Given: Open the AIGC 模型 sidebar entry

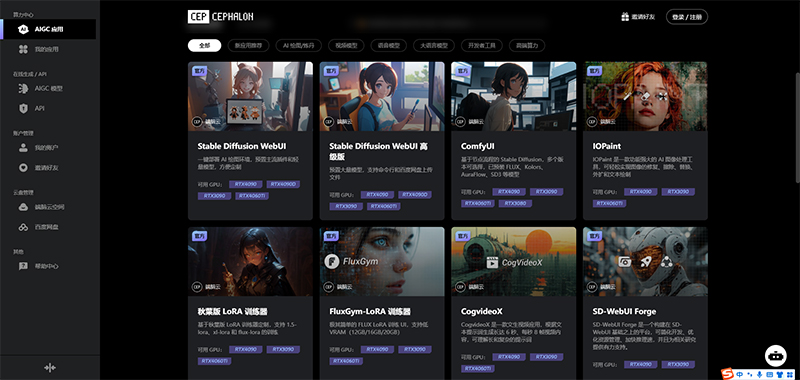Looking at the screenshot, I should click(x=48, y=88).
